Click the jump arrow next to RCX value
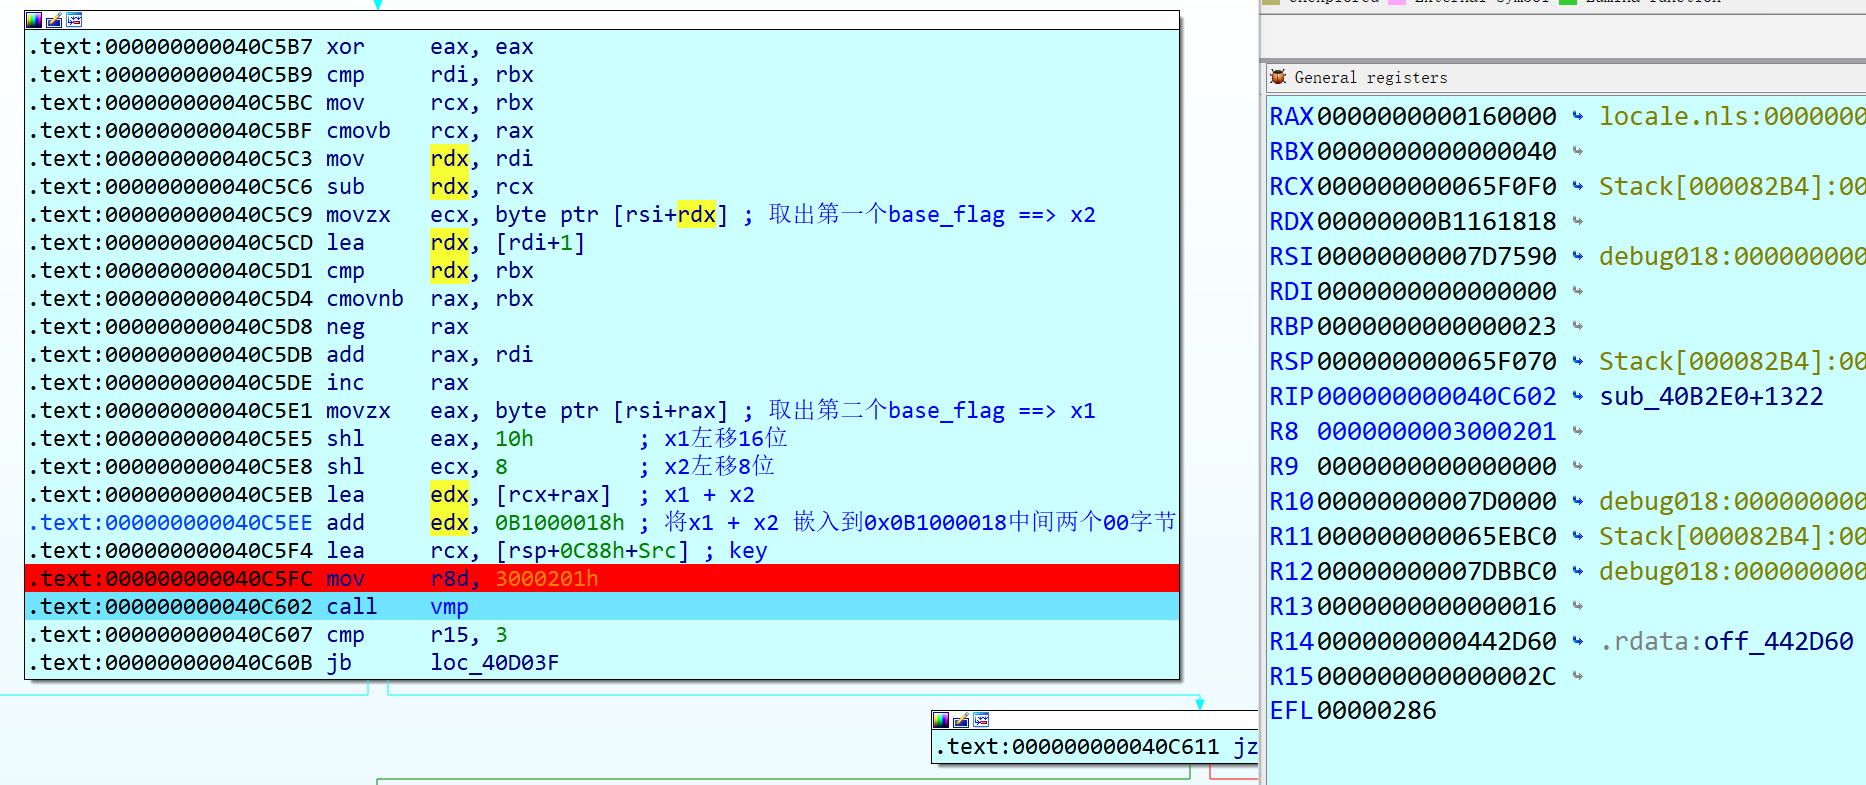 [x=1578, y=186]
